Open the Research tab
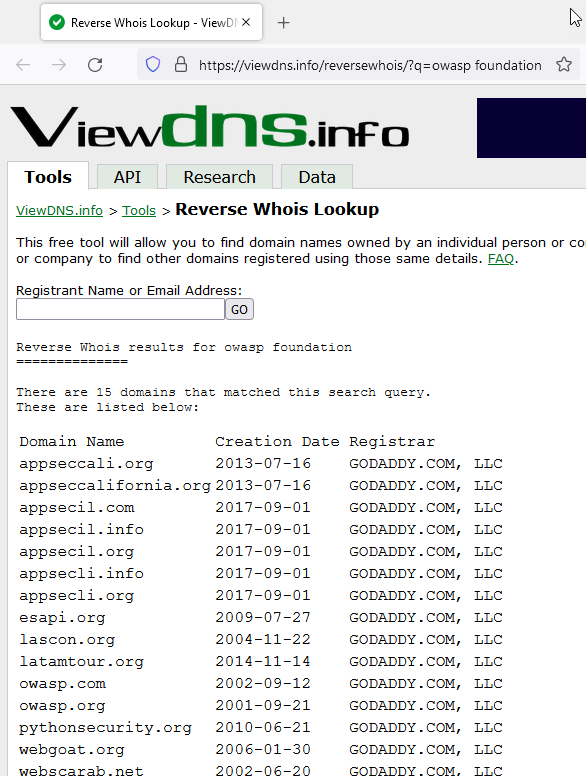The image size is (586, 776). click(x=219, y=177)
